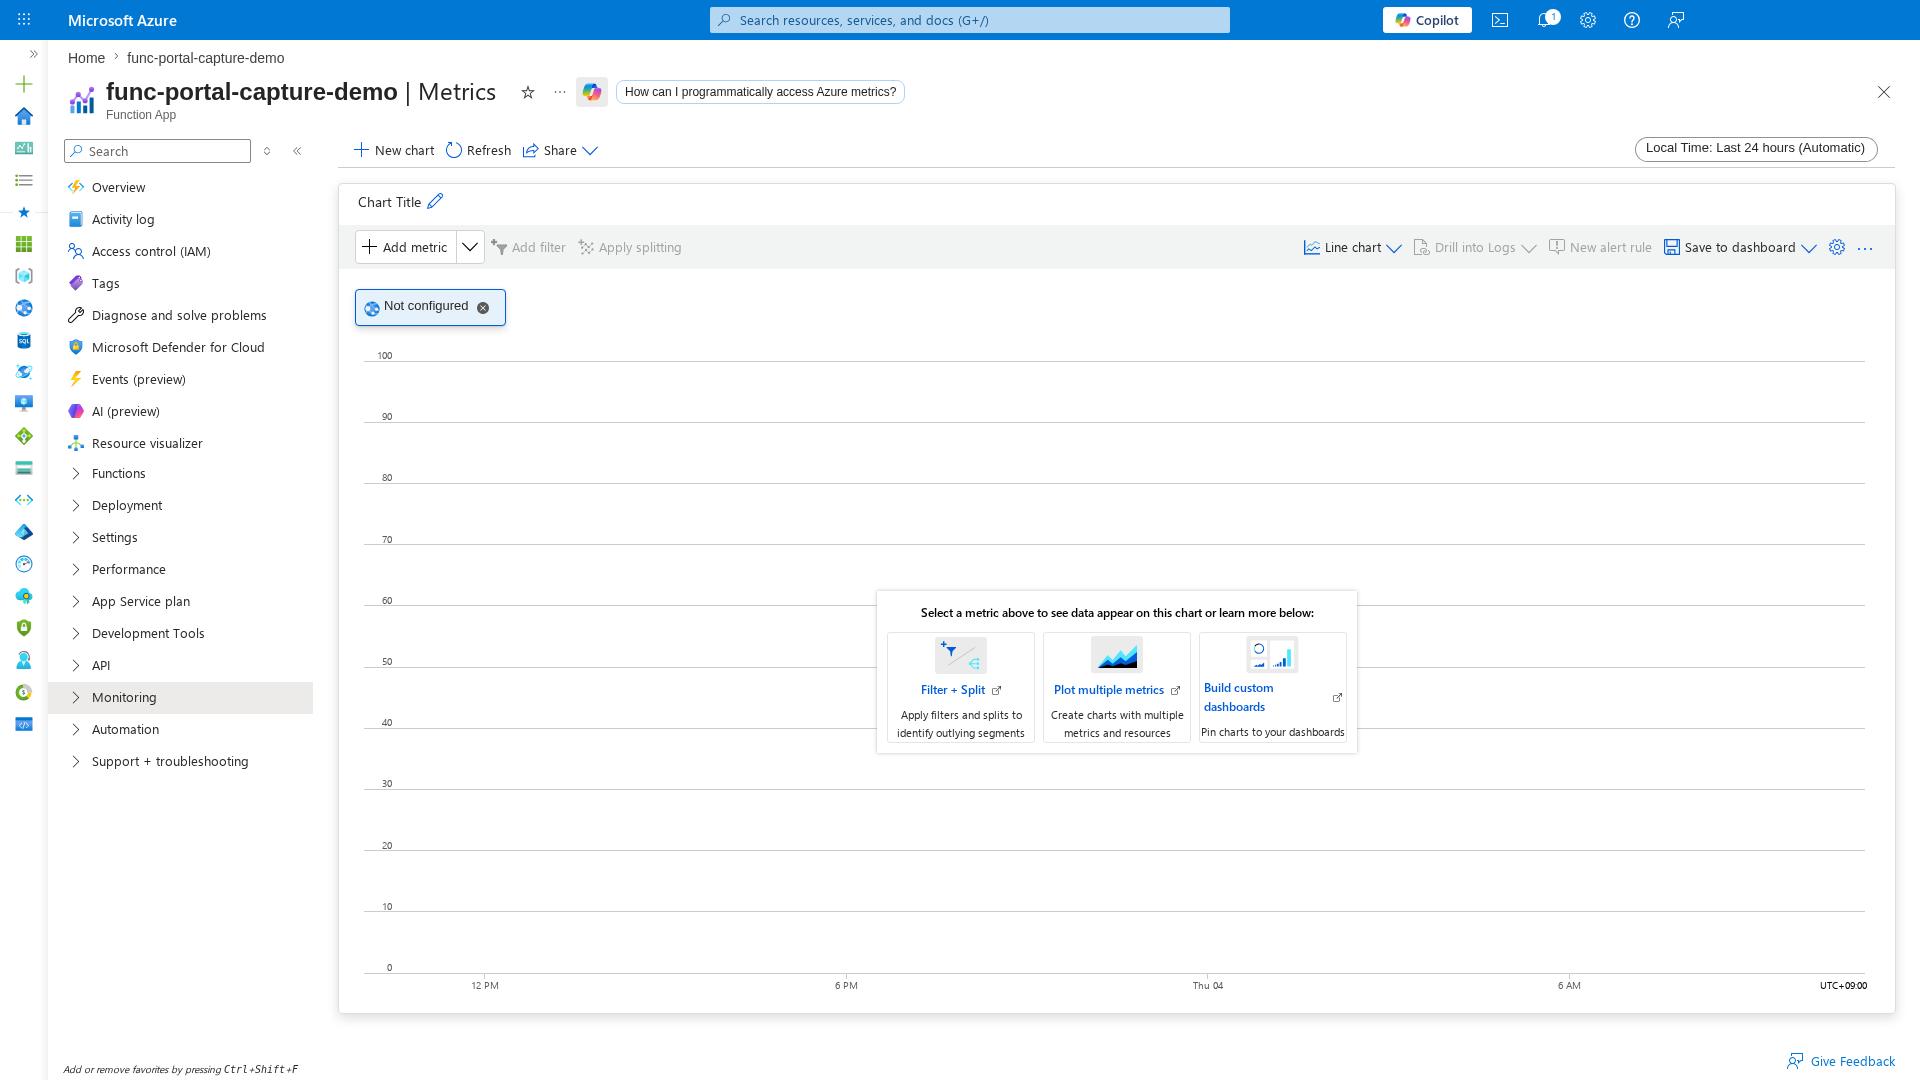Open the notifications bell
This screenshot has height=1080, width=1920.
click(x=1545, y=20)
